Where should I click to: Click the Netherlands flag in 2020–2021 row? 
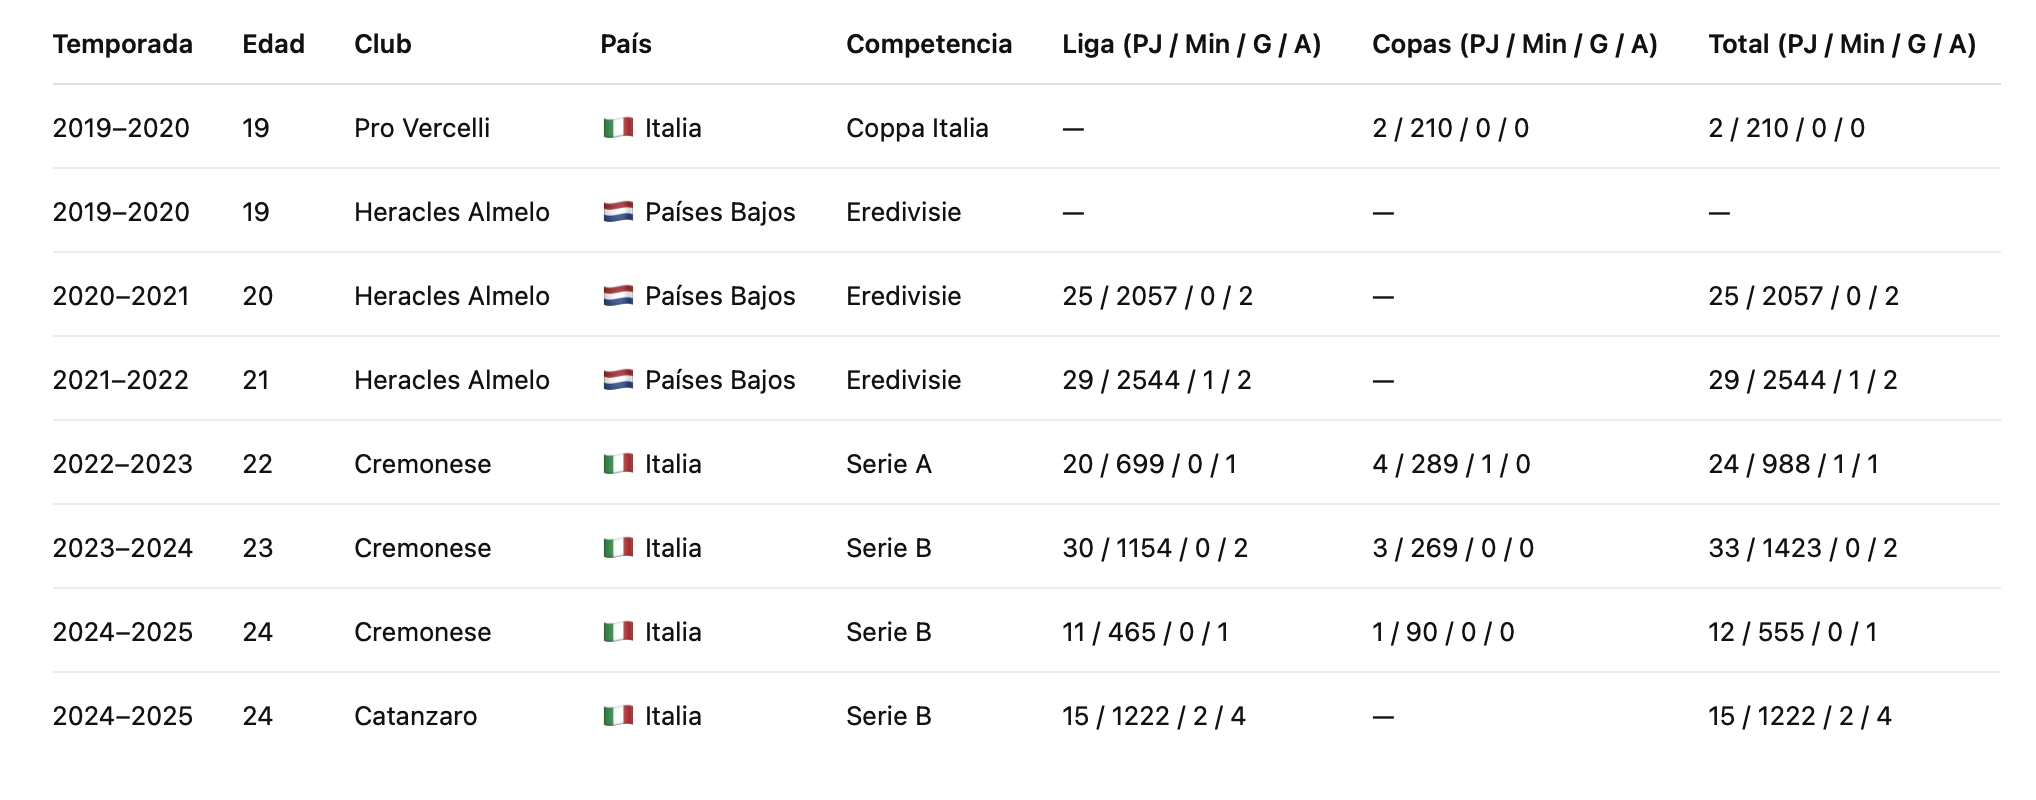pyautogui.click(x=618, y=296)
